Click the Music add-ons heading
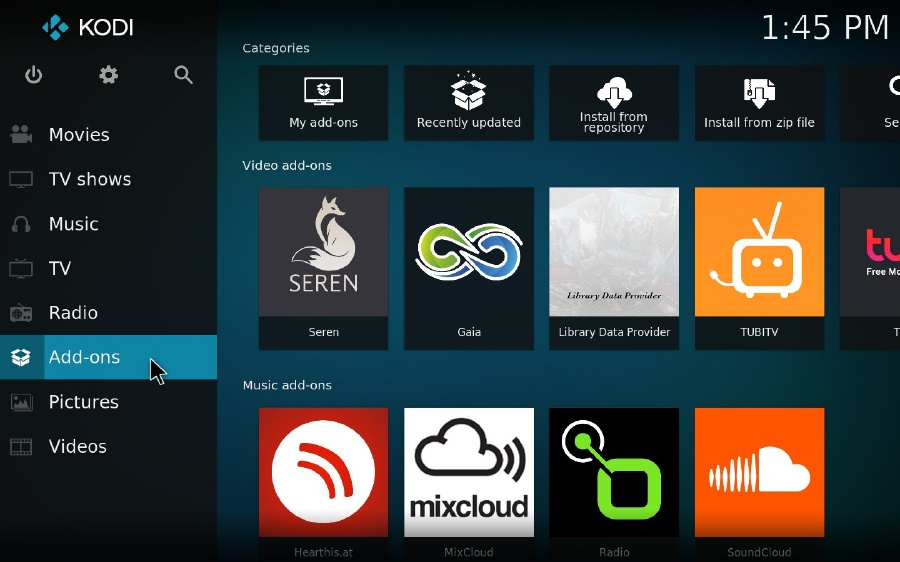Viewport: 900px width, 562px height. tap(287, 385)
